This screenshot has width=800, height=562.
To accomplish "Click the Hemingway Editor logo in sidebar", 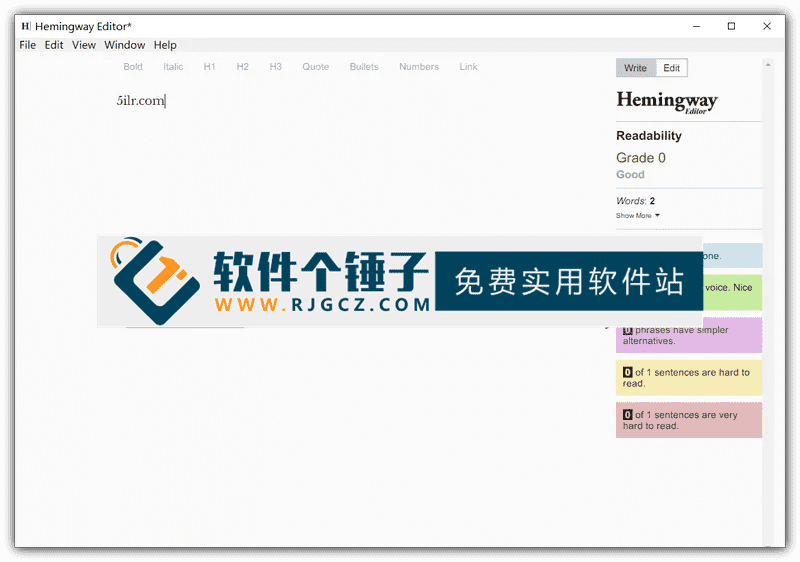I will (x=667, y=101).
